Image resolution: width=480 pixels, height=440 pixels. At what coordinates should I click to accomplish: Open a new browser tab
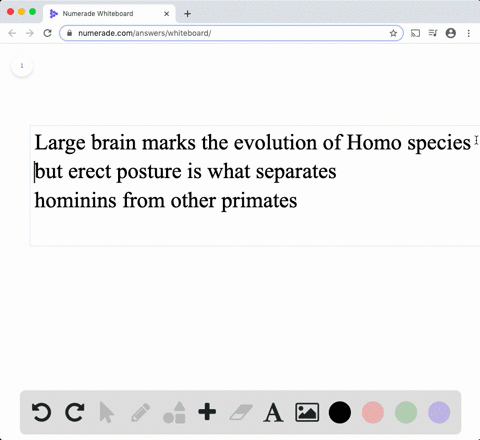point(187,14)
